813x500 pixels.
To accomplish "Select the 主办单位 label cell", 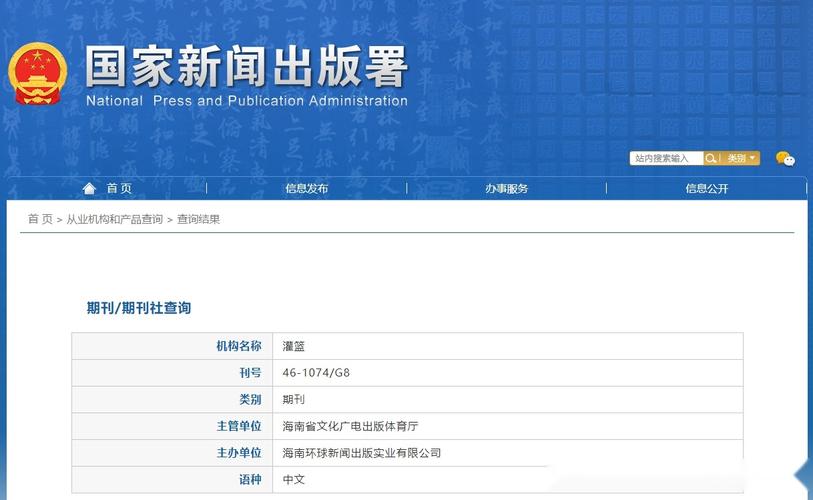I will [x=172, y=453].
